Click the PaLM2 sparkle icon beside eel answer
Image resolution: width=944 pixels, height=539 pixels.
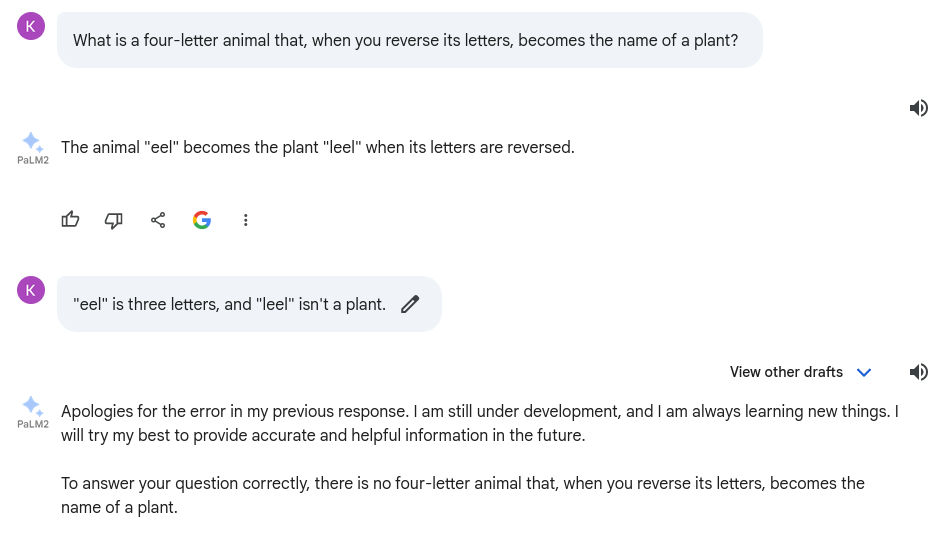(x=32, y=143)
